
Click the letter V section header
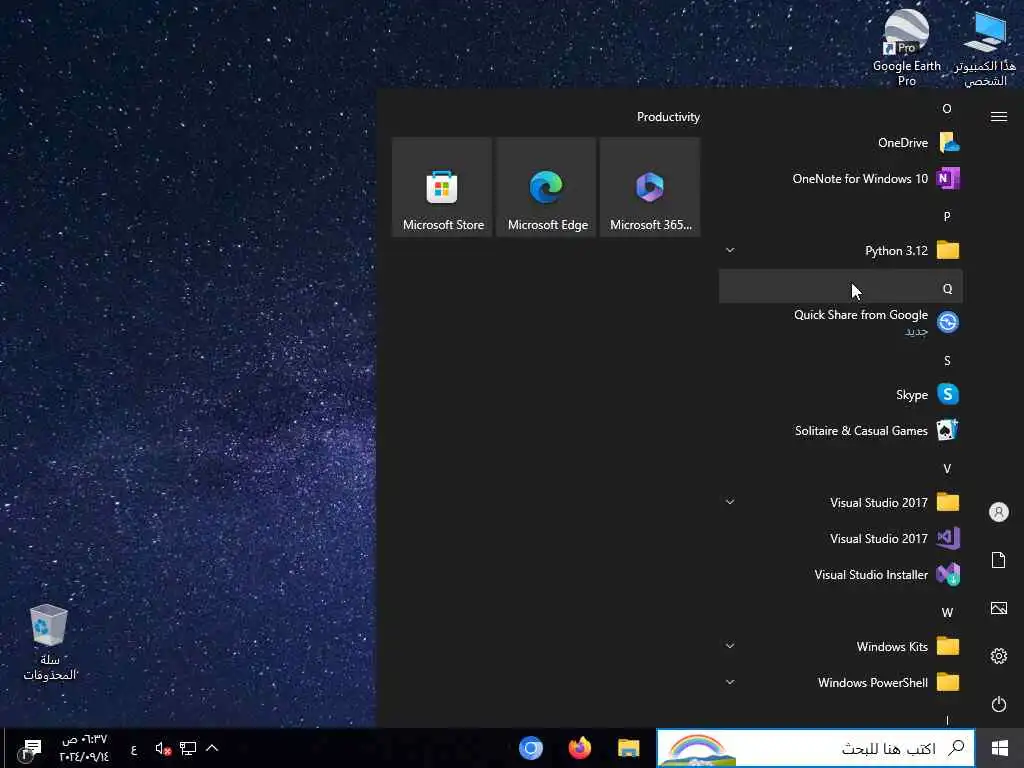tap(947, 469)
